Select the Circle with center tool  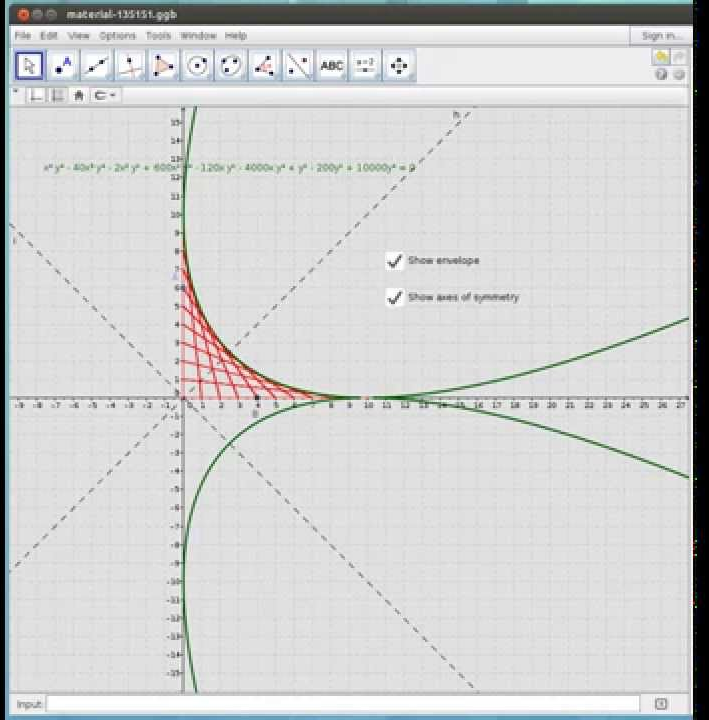coord(197,66)
